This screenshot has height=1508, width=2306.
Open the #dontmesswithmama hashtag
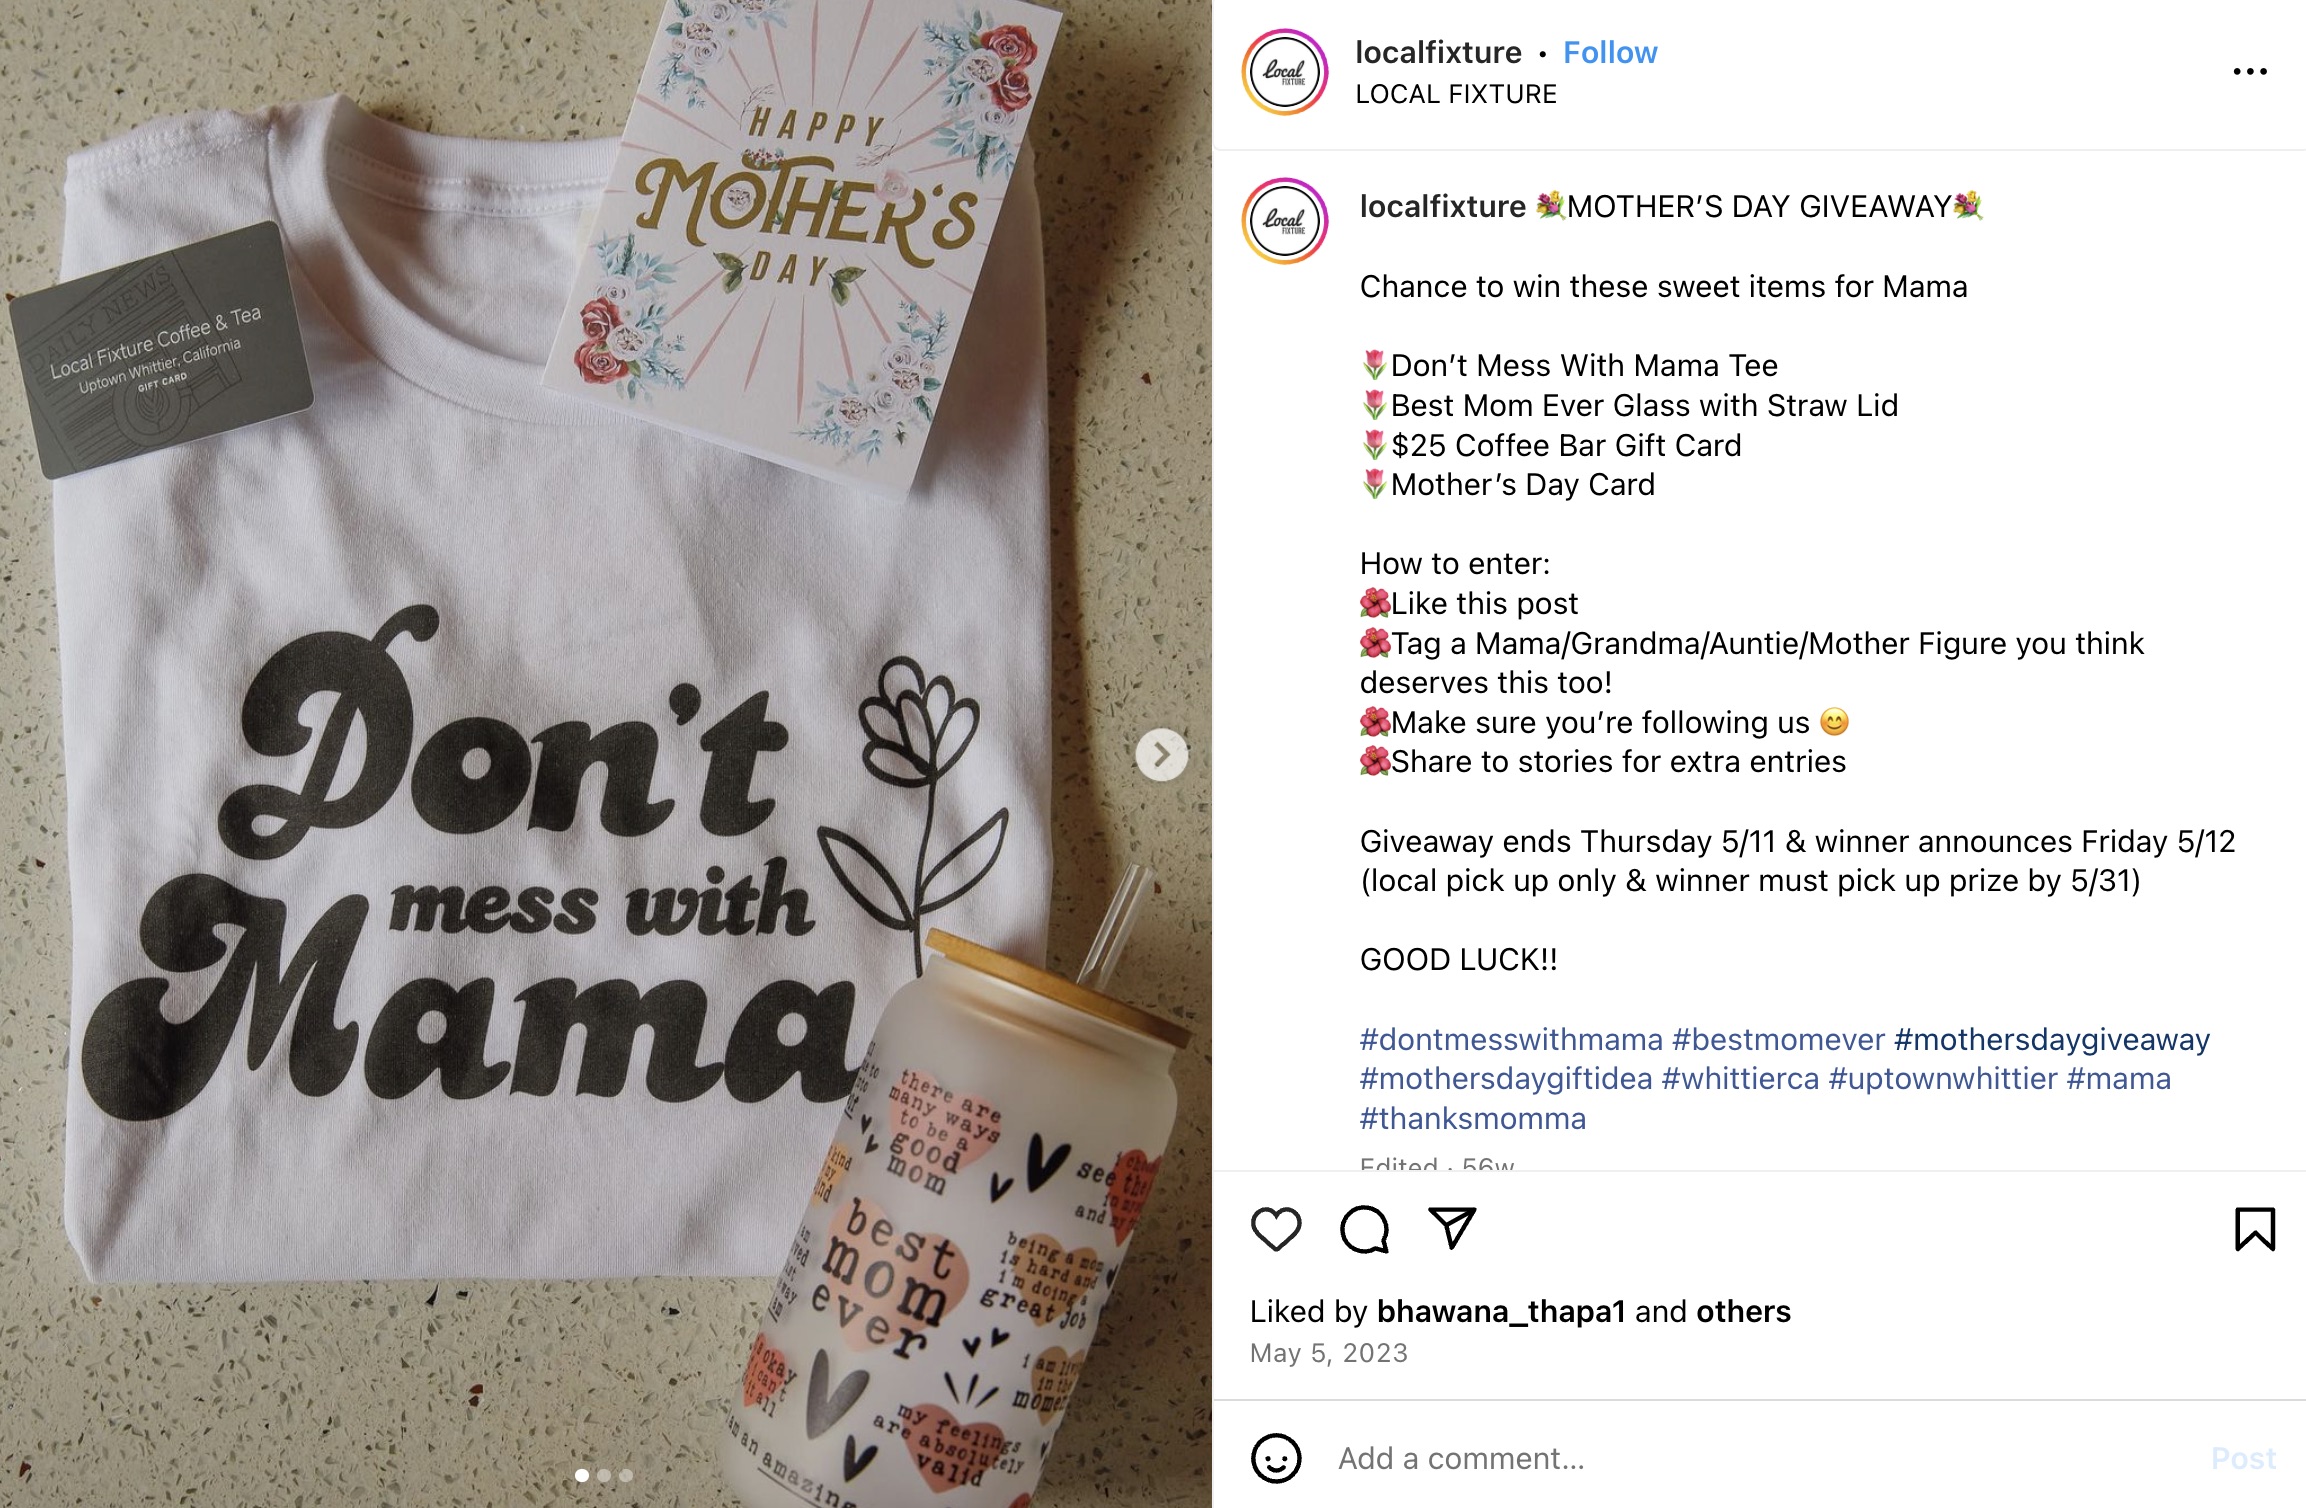(x=1510, y=1040)
